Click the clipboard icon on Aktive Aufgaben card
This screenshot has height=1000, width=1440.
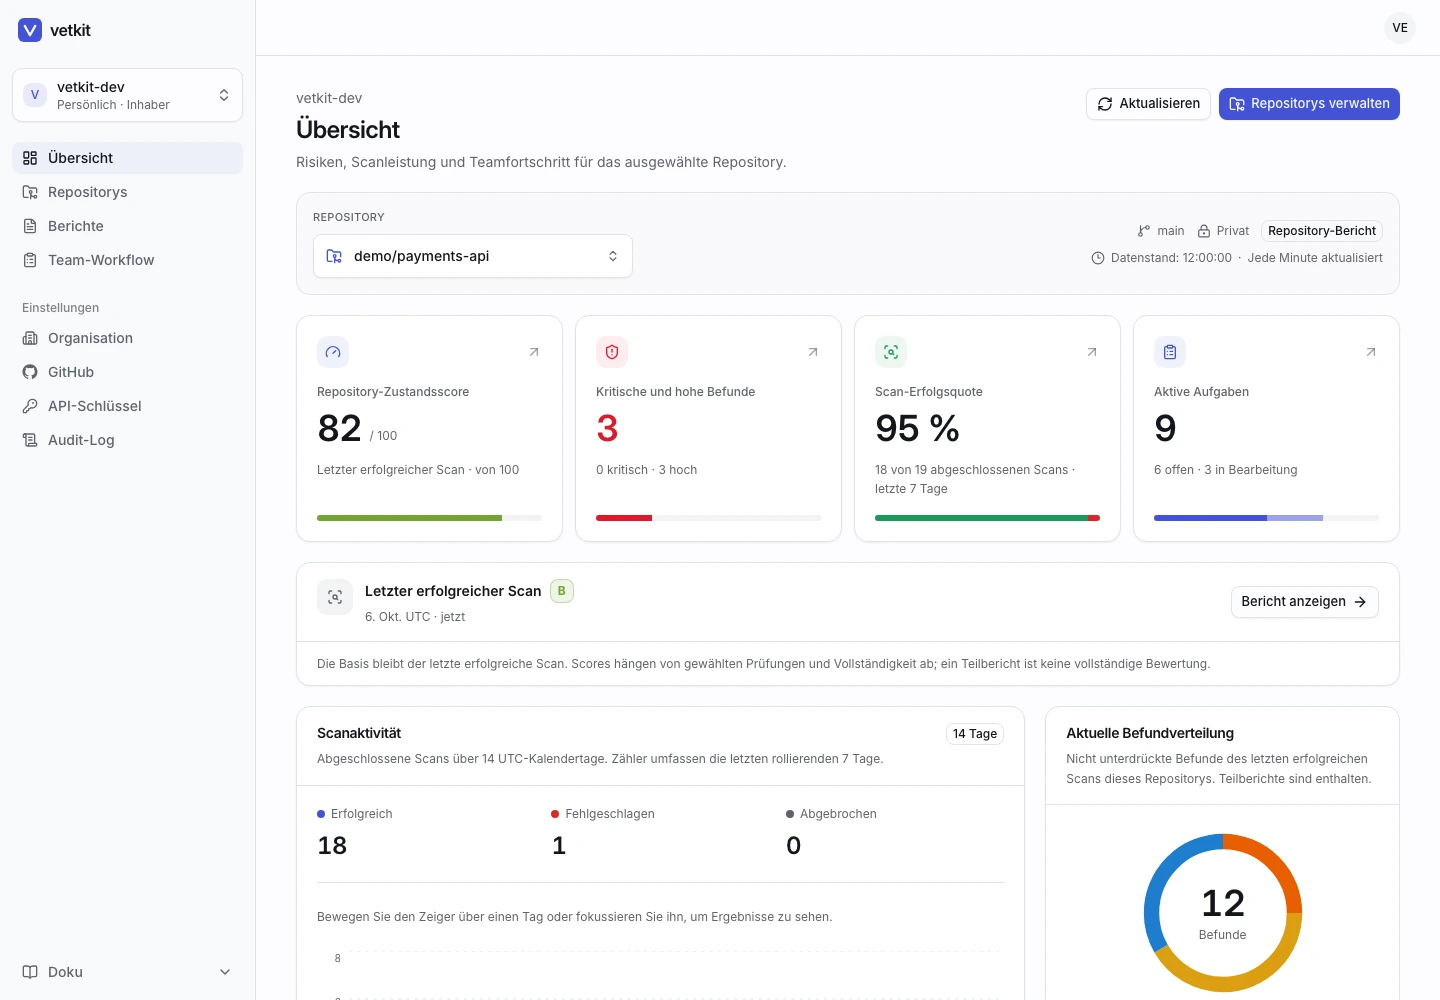[1170, 352]
